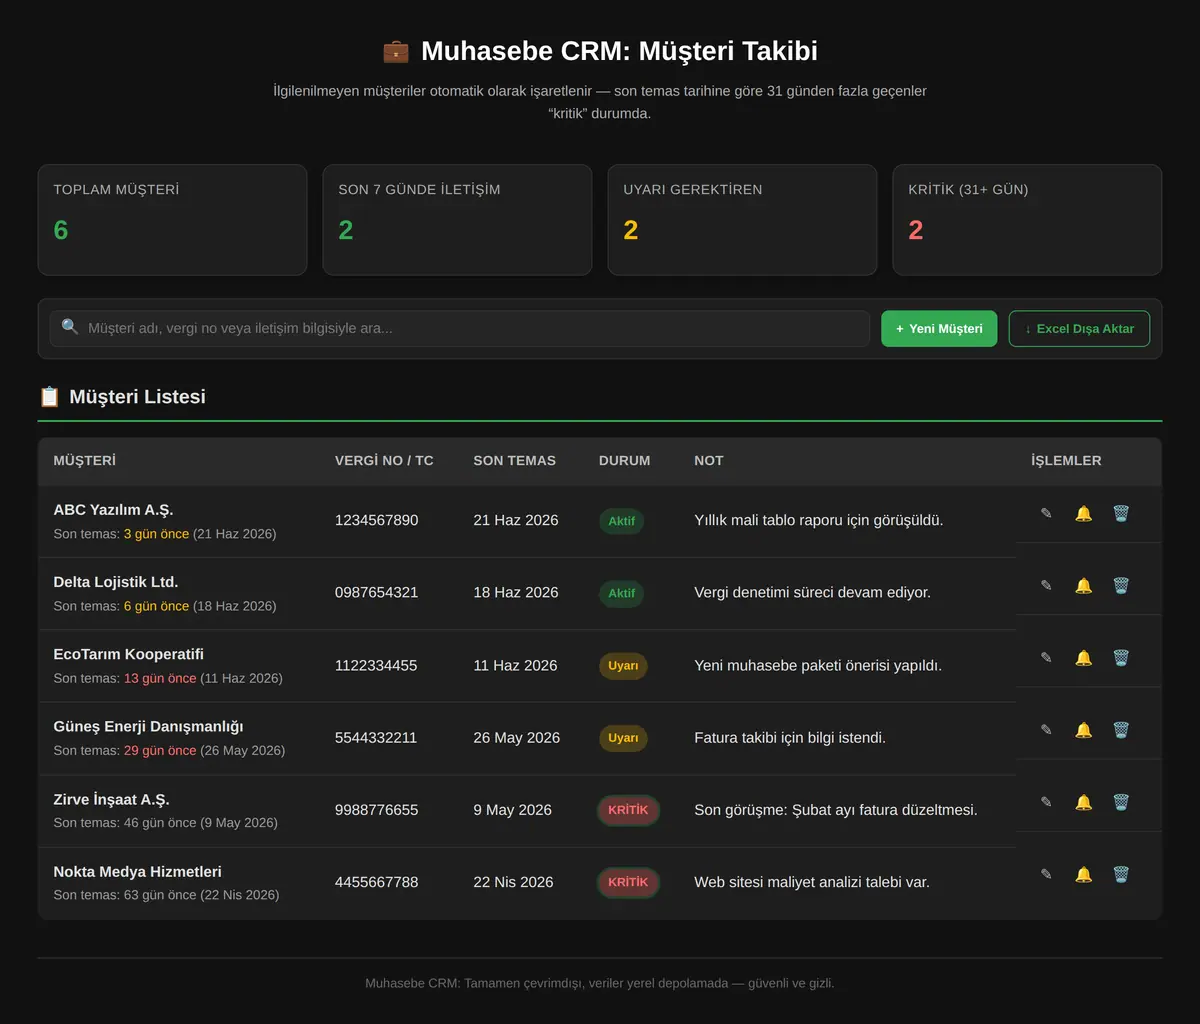Open the TOPLAM MÜŞTERİ stat card

click(172, 220)
